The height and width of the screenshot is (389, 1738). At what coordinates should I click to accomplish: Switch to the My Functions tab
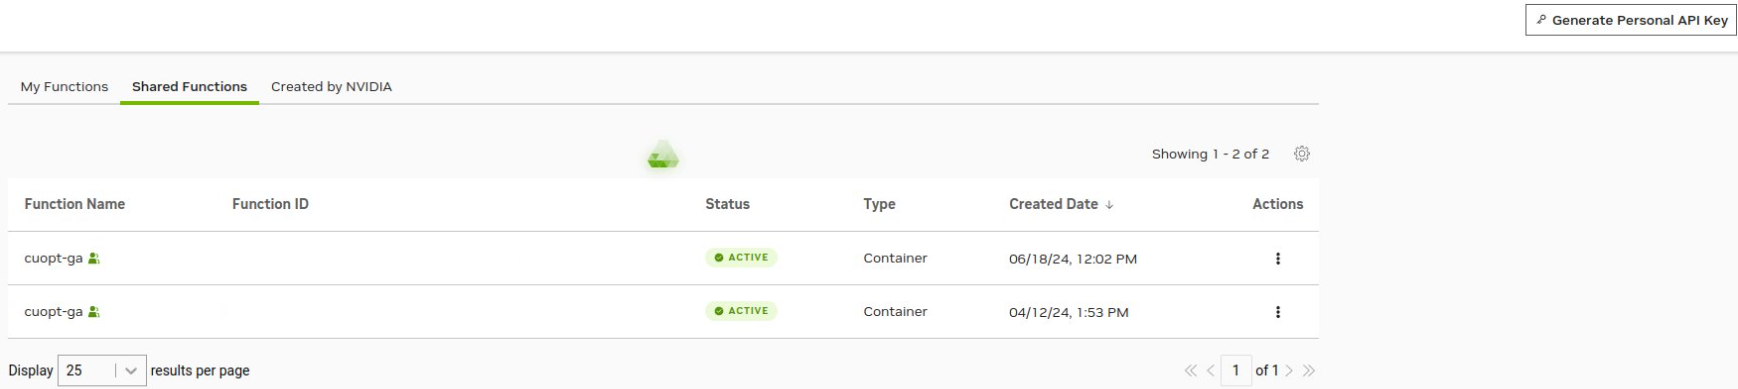coord(64,87)
